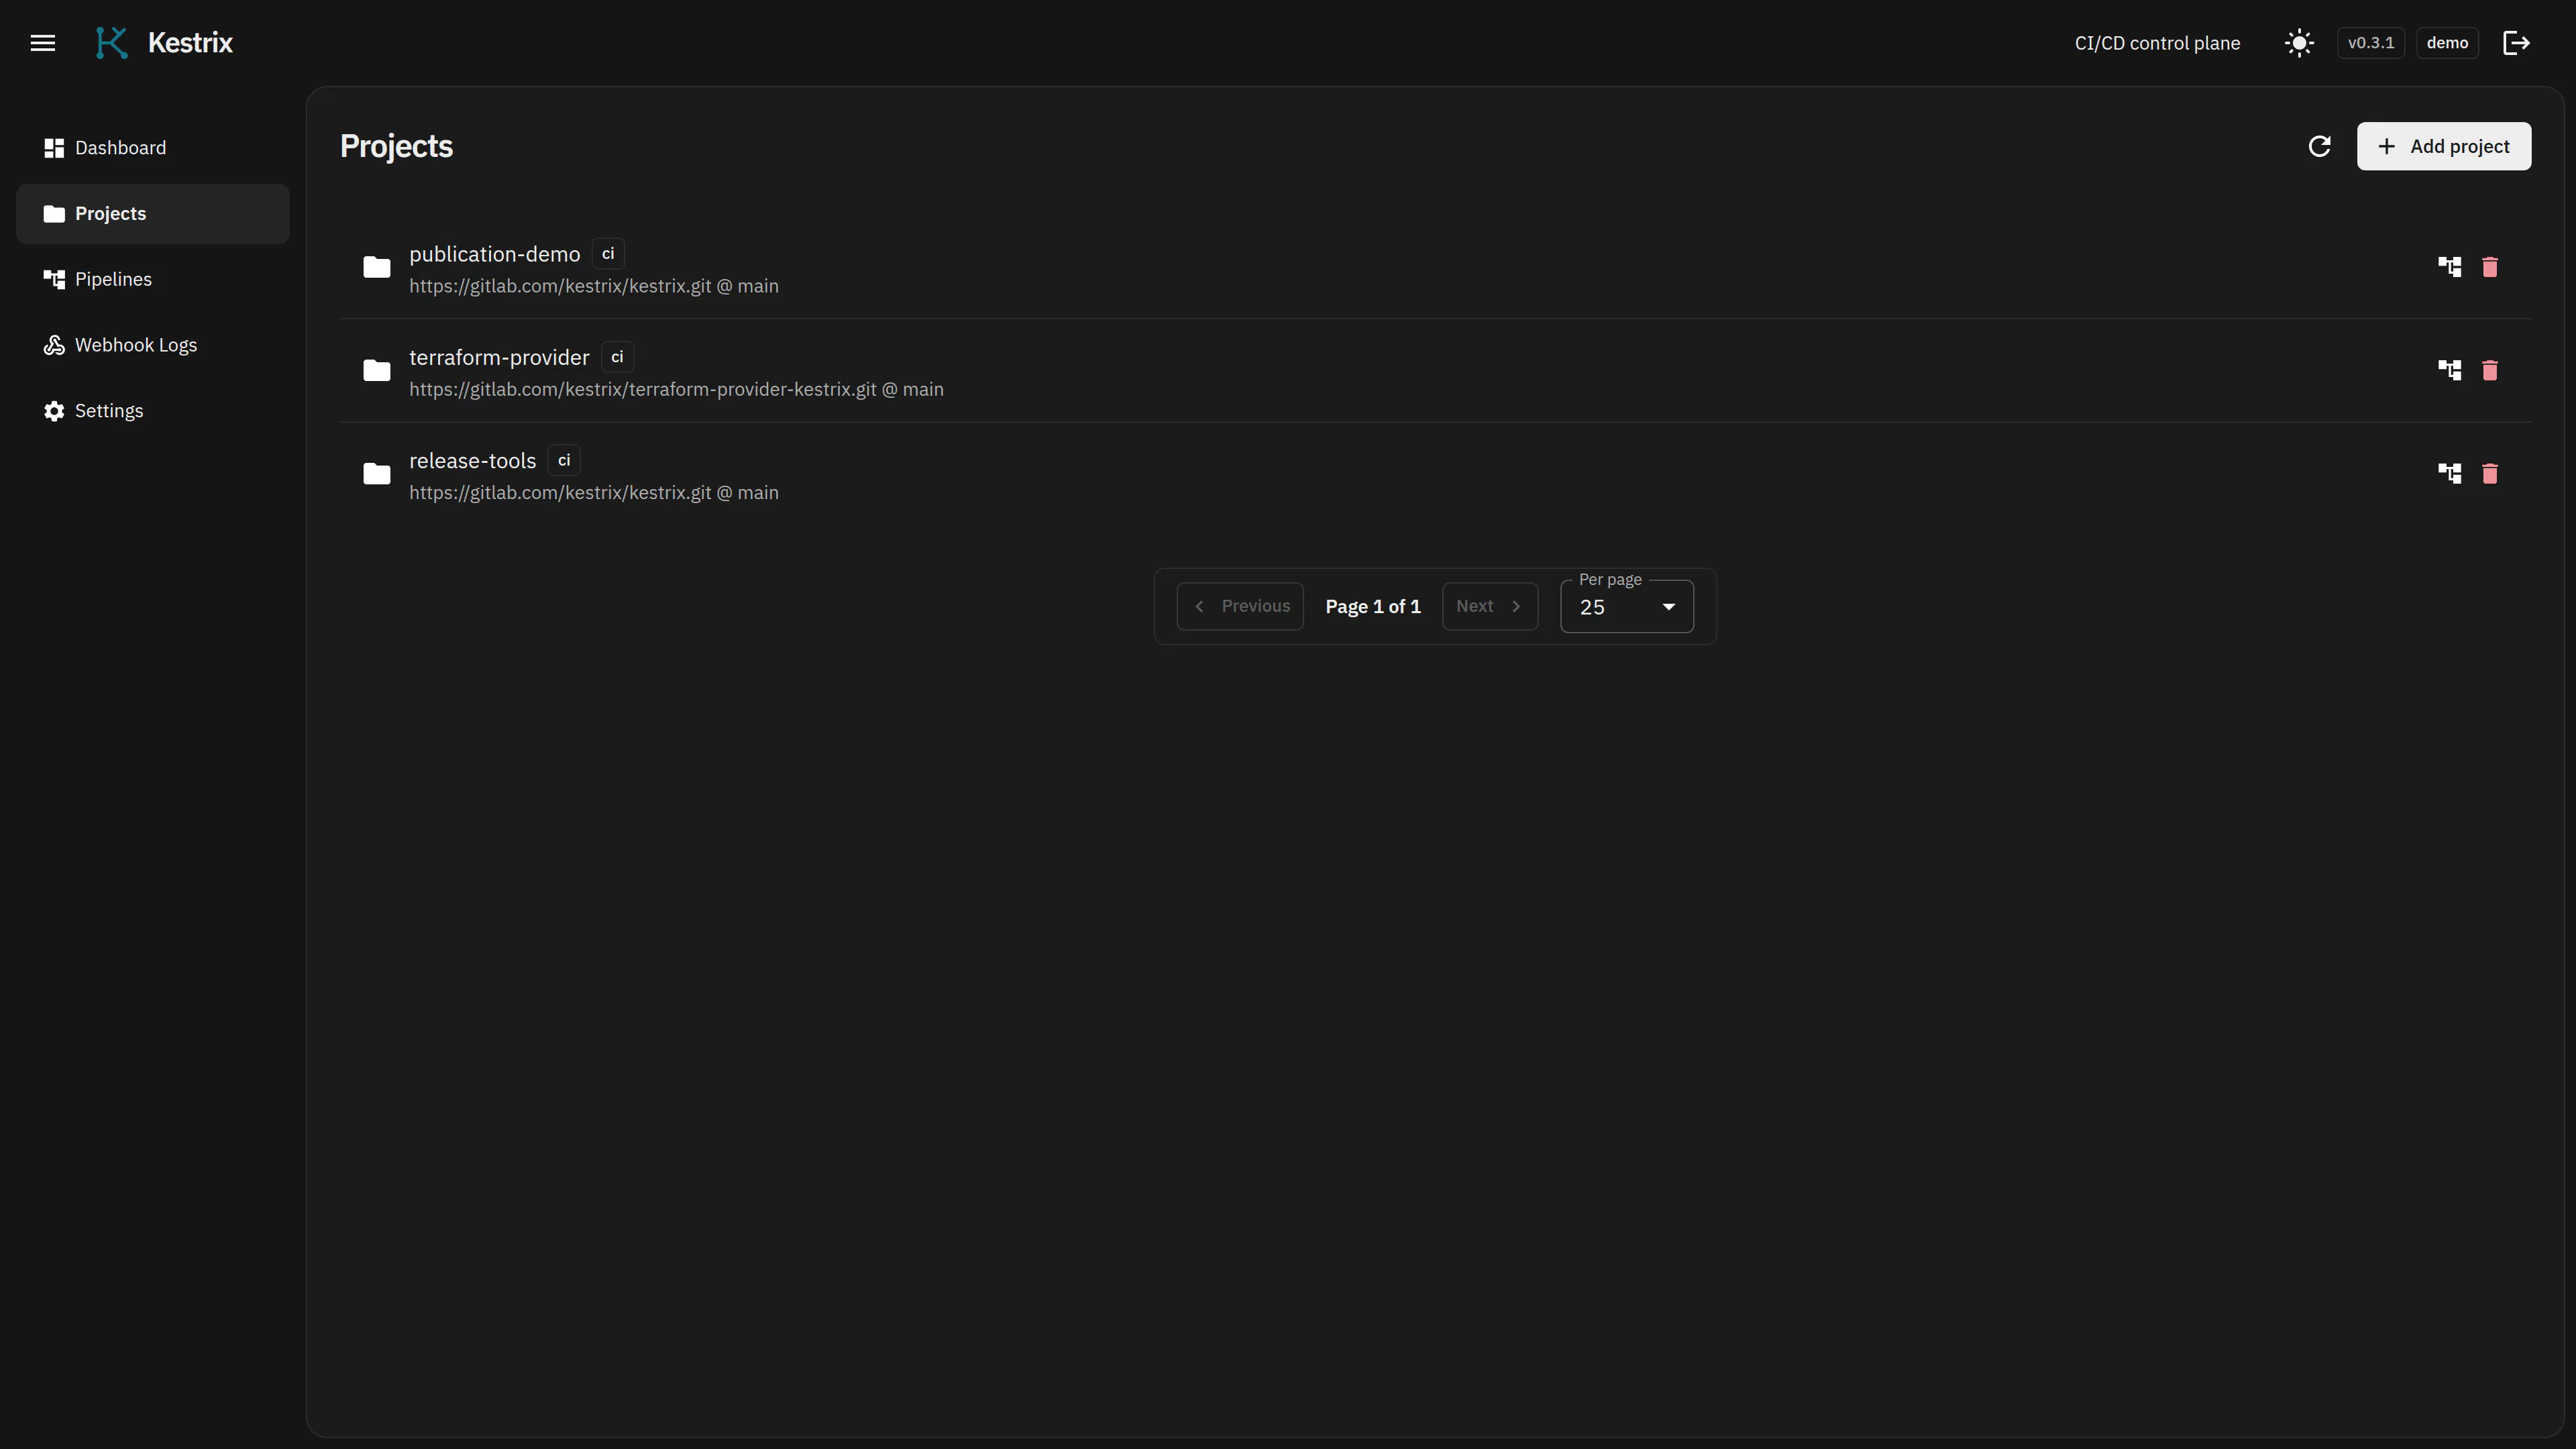Click terraform-provider-kestrix.git repository URL
The image size is (2576, 1449).
point(676,390)
